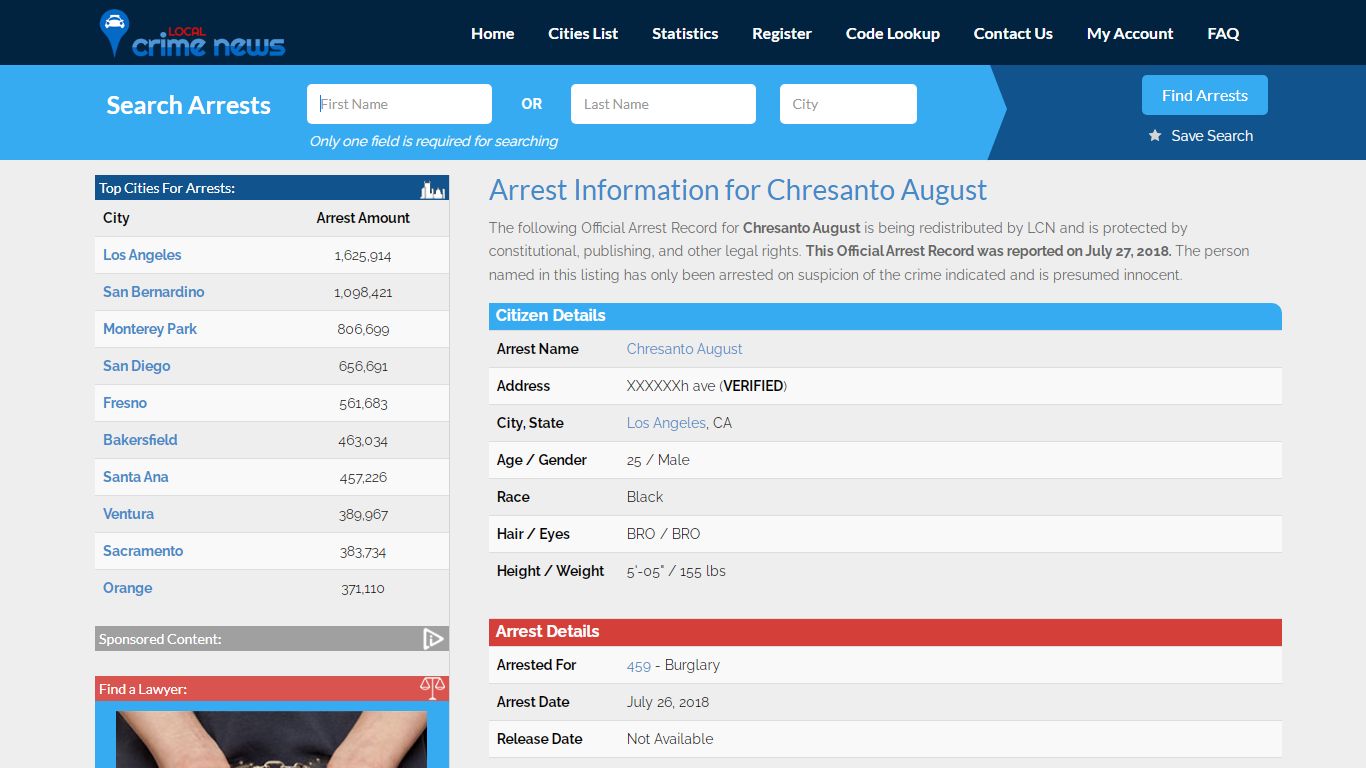The width and height of the screenshot is (1366, 768).
Task: Click the Arrest Details section header
Action: [x=885, y=632]
